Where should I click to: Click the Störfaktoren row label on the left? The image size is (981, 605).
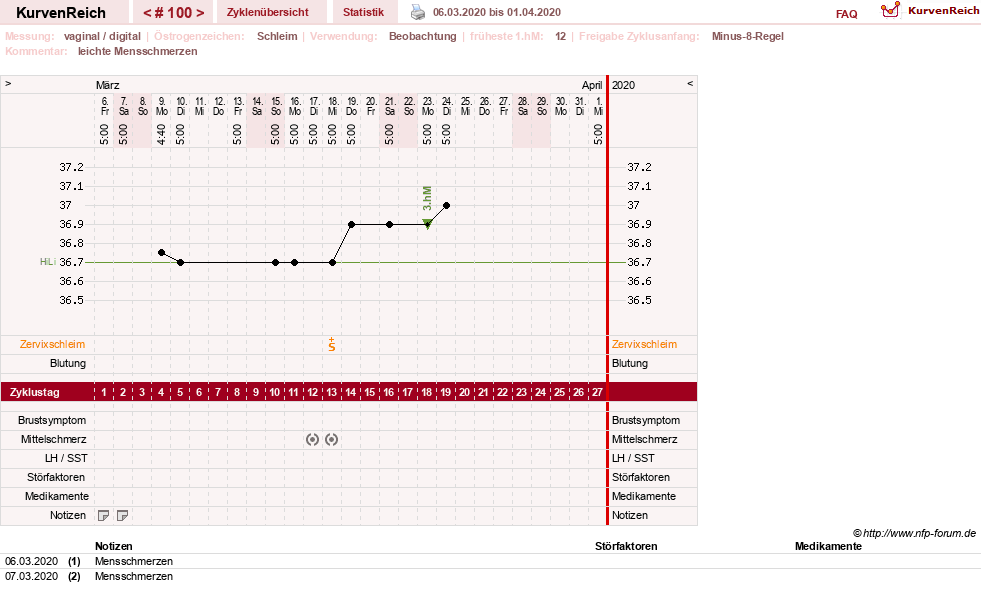(56, 477)
